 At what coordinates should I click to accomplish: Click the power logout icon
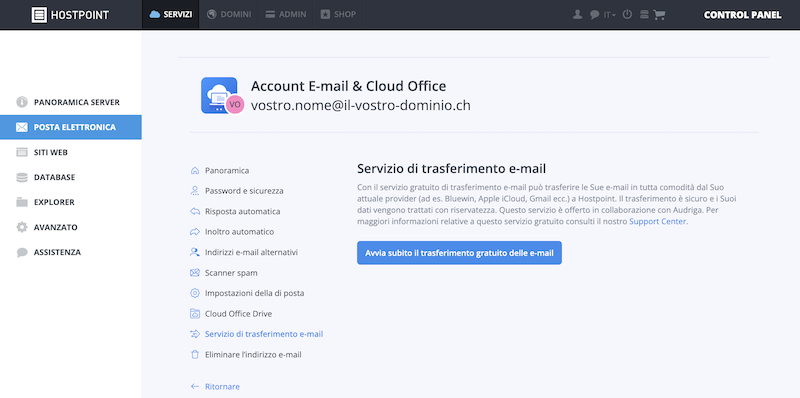[628, 14]
